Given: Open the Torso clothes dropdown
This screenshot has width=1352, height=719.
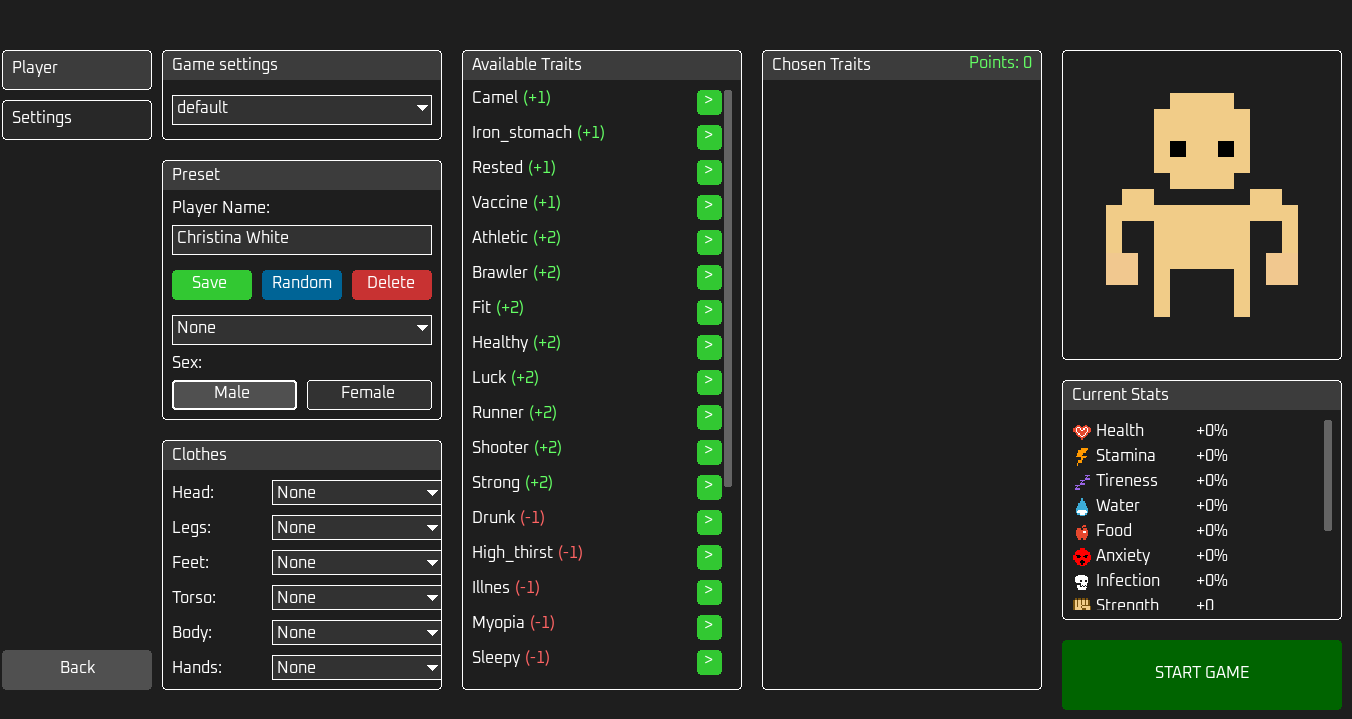Looking at the screenshot, I should click(357, 597).
